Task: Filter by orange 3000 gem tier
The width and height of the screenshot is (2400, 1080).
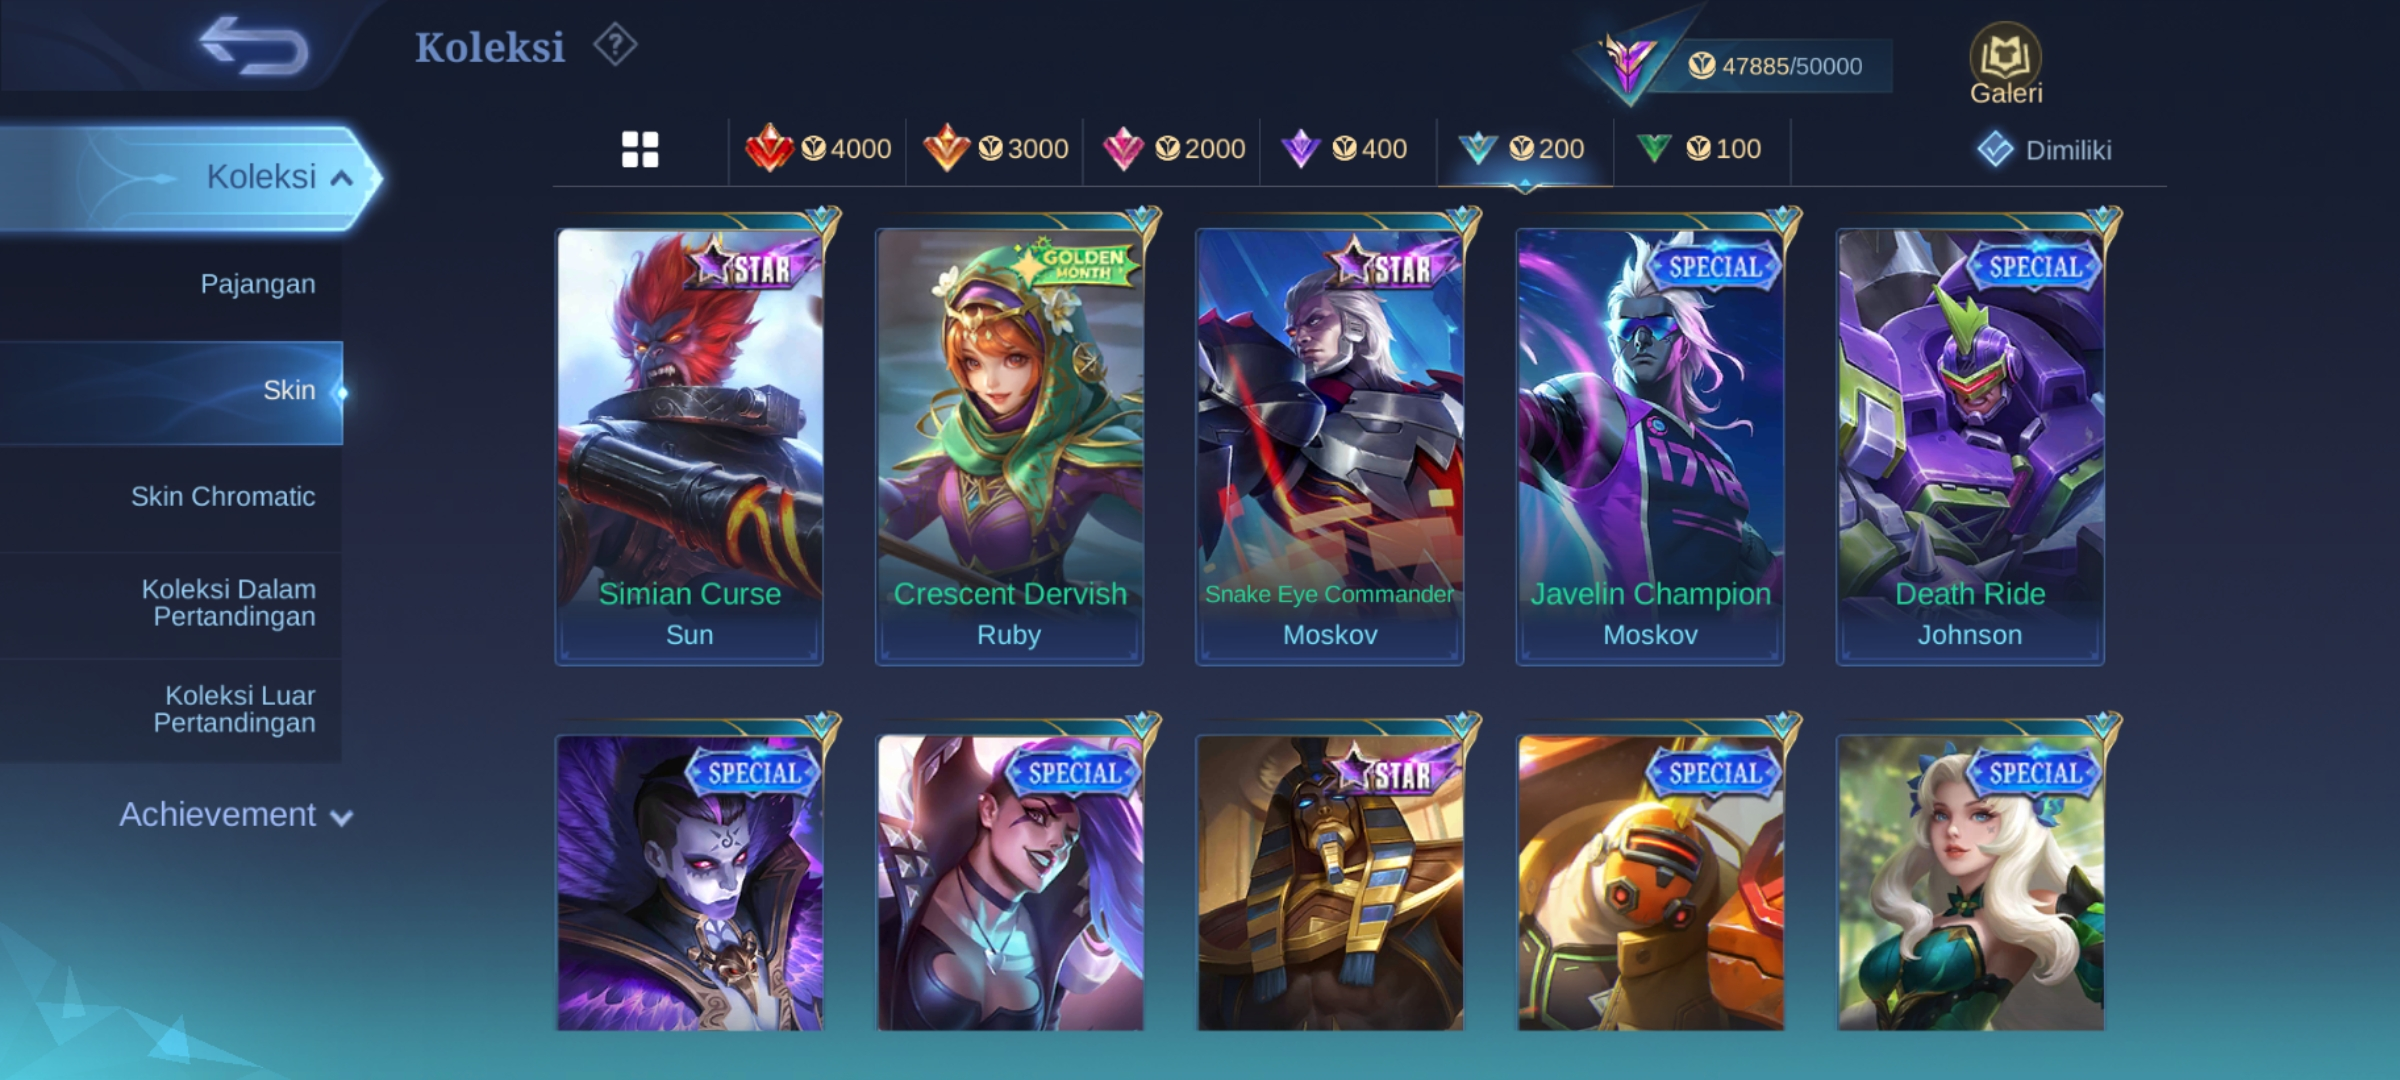Action: (x=995, y=149)
